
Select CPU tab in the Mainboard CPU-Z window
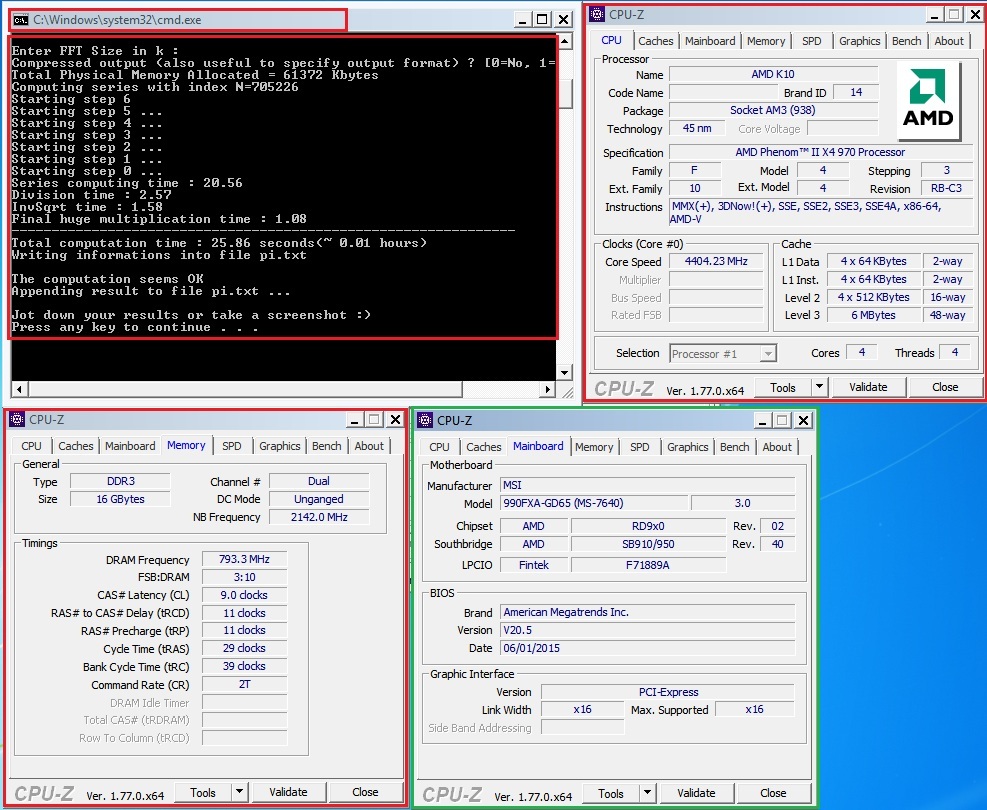tap(439, 447)
